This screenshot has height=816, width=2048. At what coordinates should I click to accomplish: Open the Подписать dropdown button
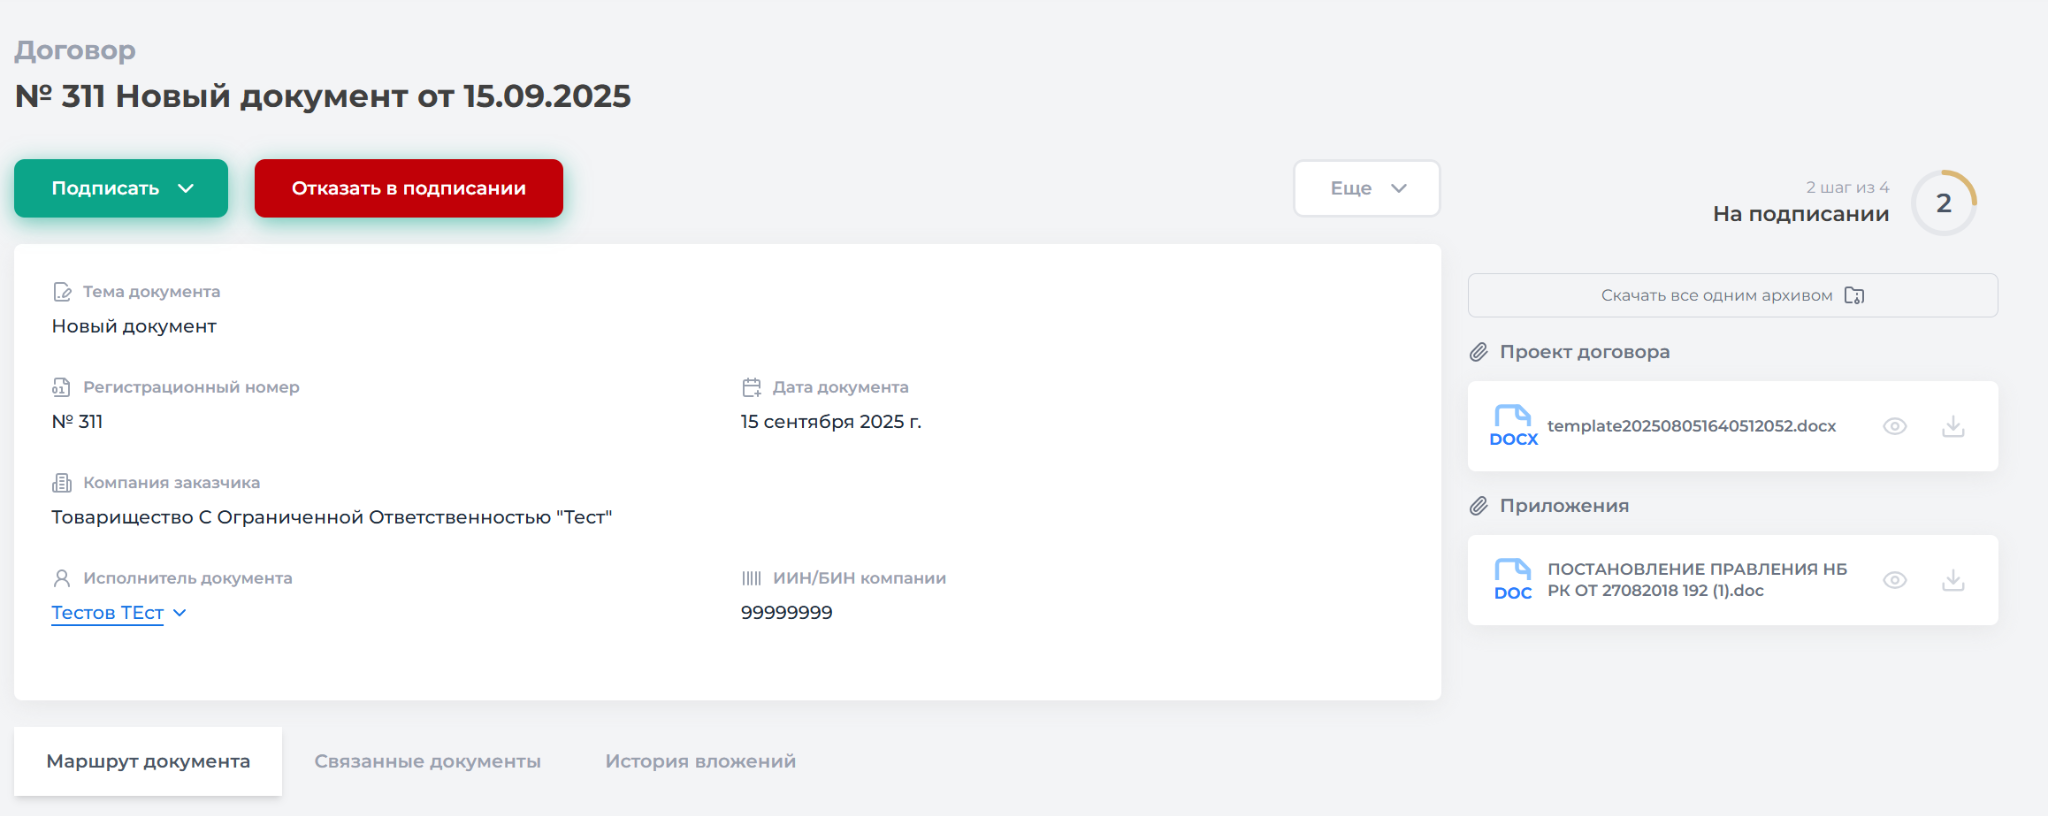(121, 188)
